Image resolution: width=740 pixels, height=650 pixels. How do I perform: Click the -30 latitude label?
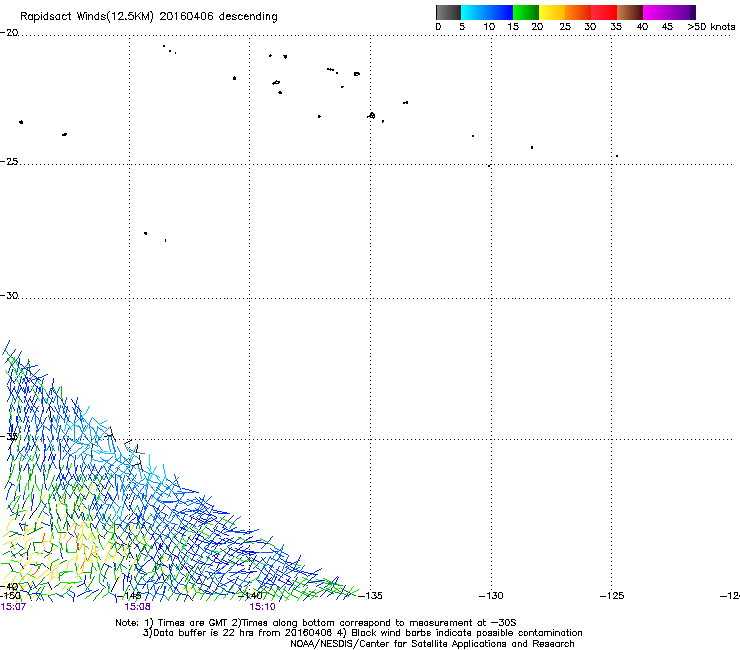pyautogui.click(x=9, y=295)
